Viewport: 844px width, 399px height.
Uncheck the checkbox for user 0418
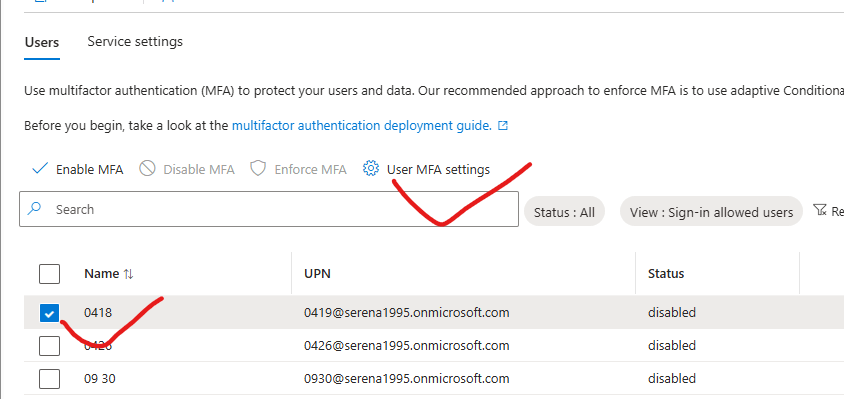click(x=50, y=313)
